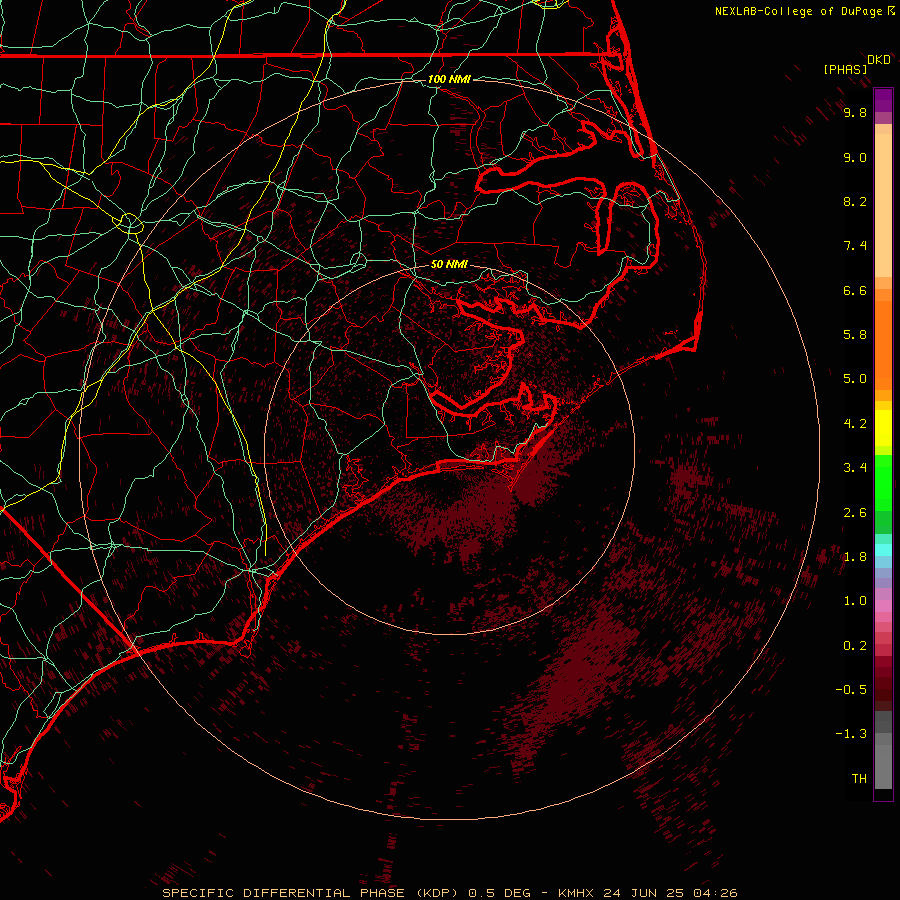Image resolution: width=900 pixels, height=900 pixels.
Task: Pick the bright green band on the color bar
Action: [x=883, y=482]
